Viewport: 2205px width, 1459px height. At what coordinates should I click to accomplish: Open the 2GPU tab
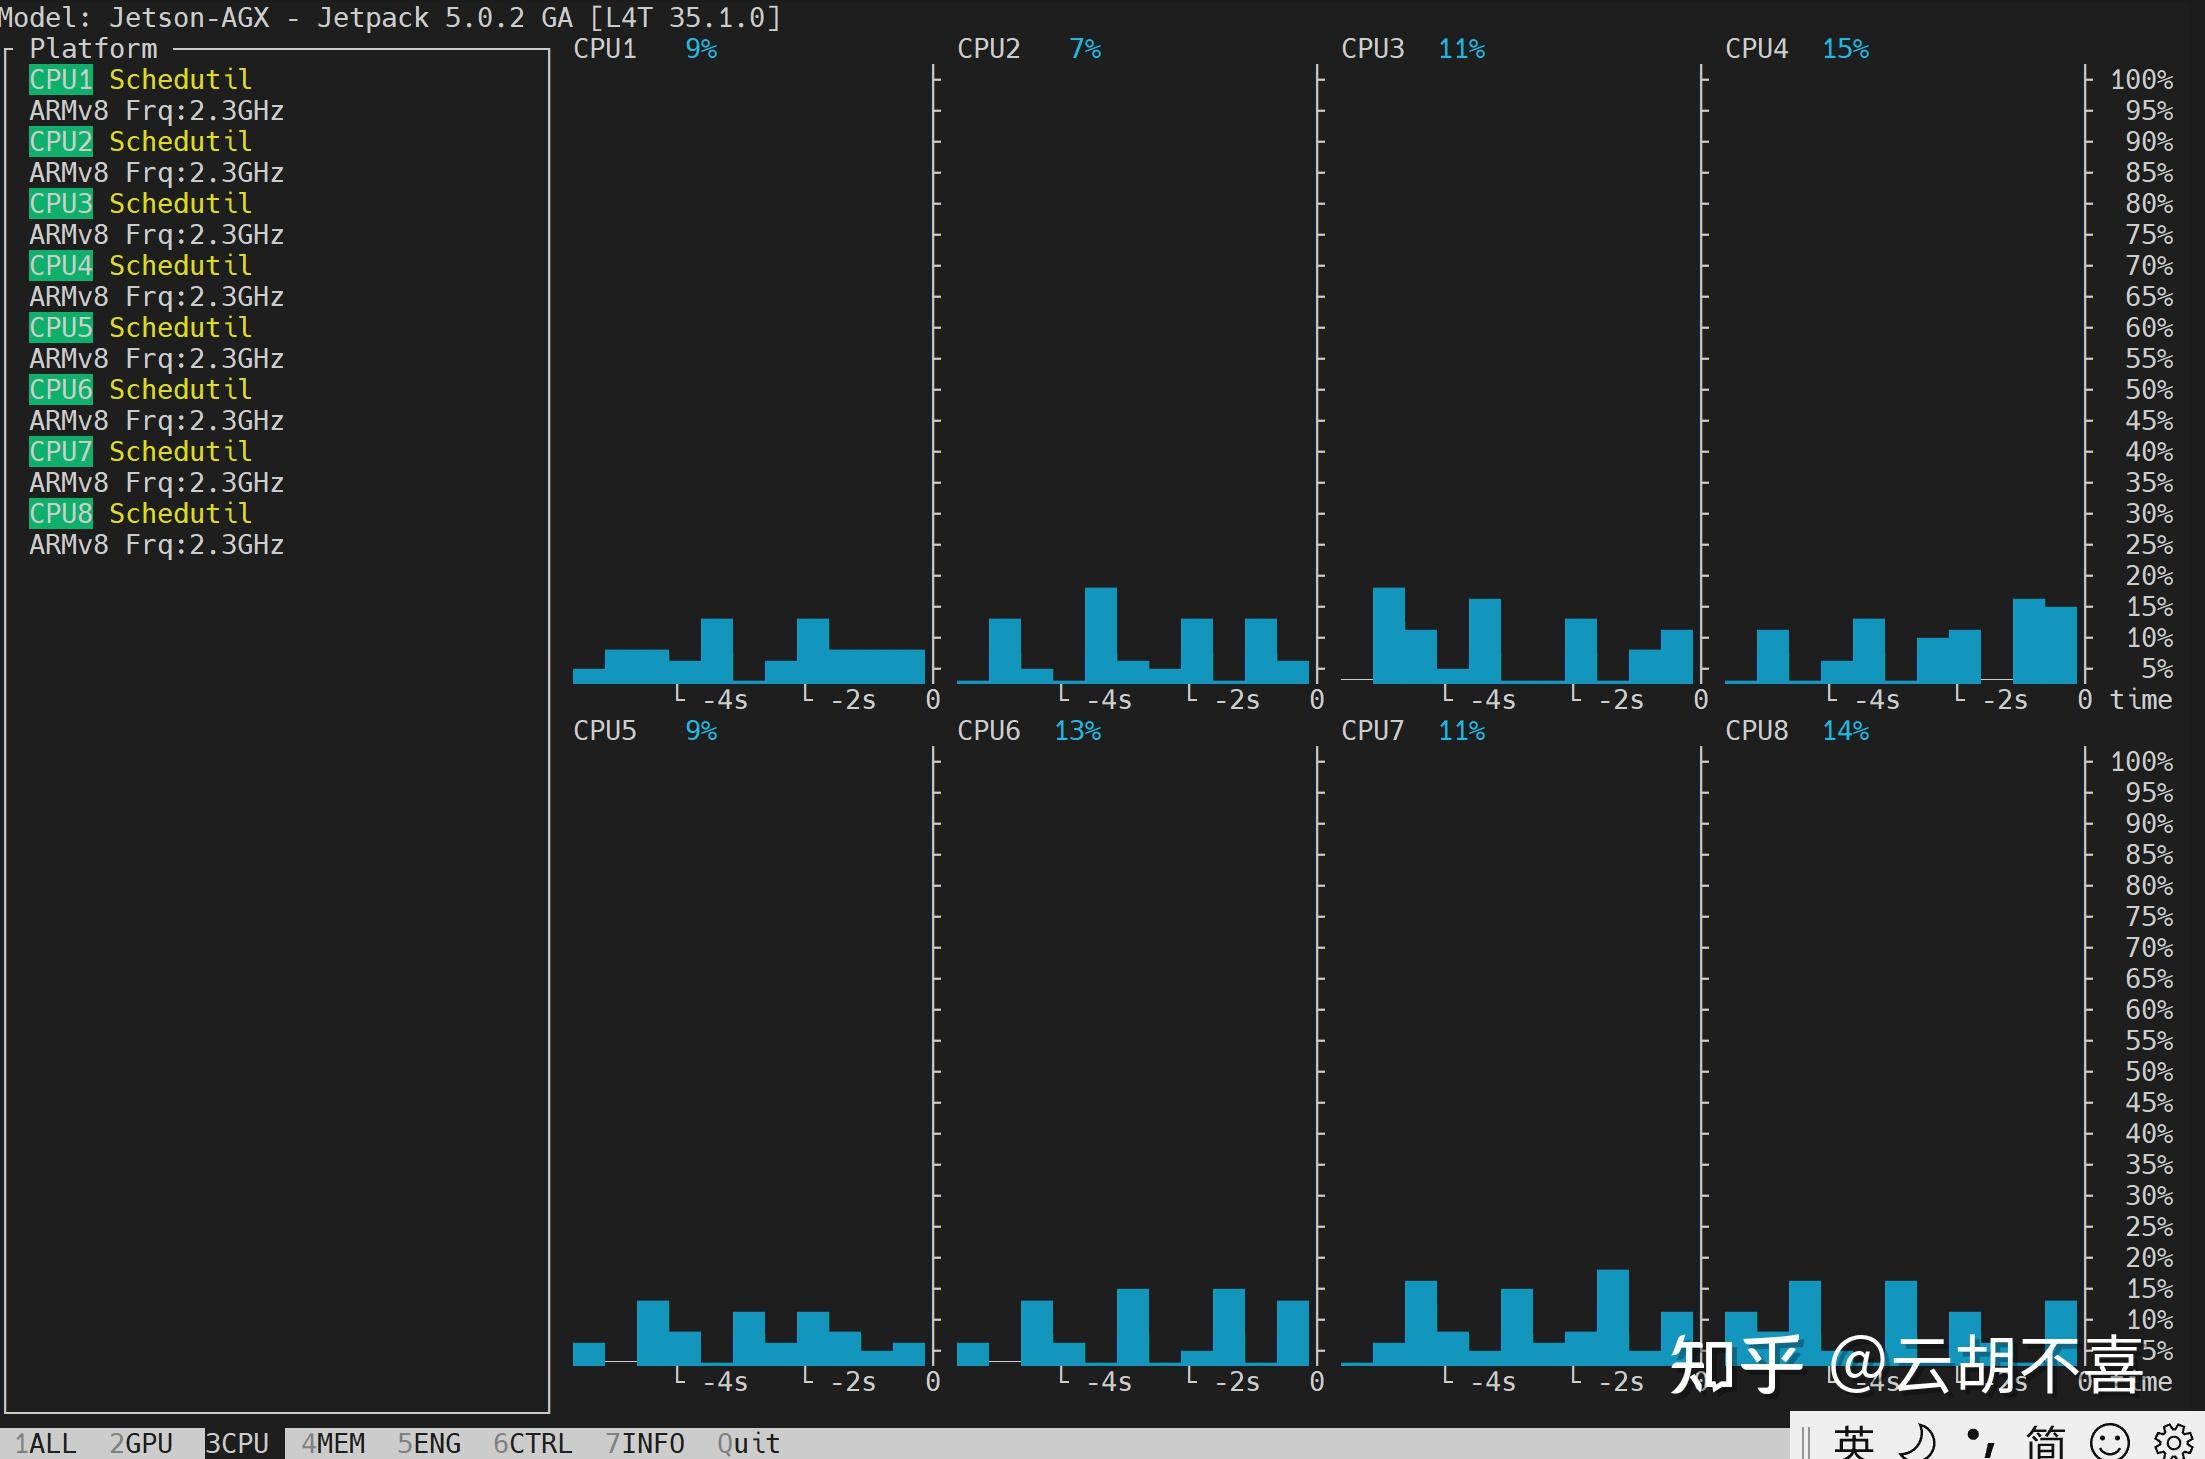click(141, 1443)
